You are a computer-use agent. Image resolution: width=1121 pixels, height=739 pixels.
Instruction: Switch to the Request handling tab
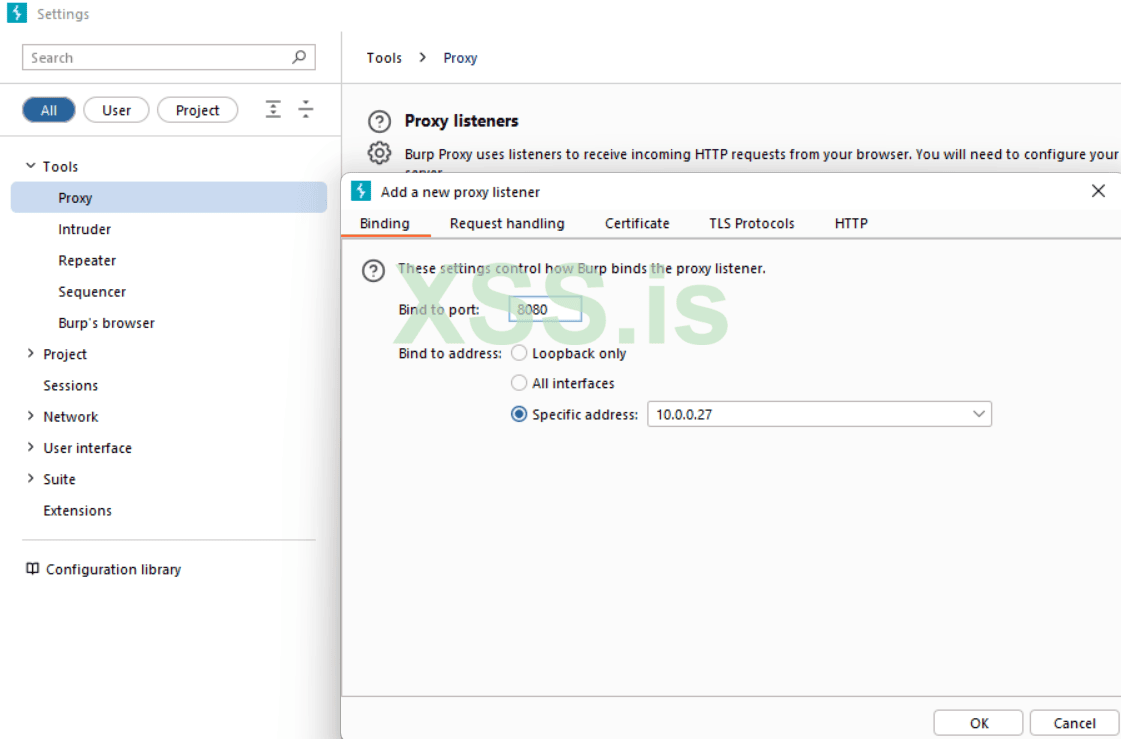point(507,223)
